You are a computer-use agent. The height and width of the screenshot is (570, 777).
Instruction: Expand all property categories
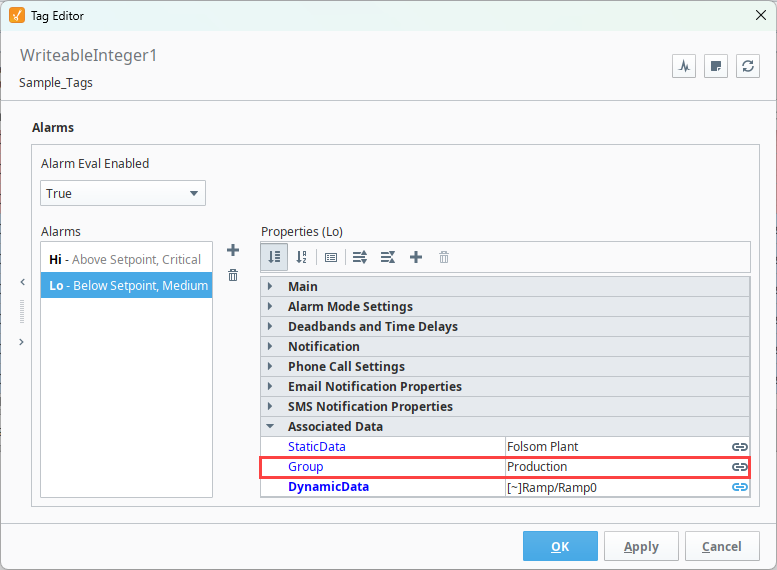(x=360, y=257)
